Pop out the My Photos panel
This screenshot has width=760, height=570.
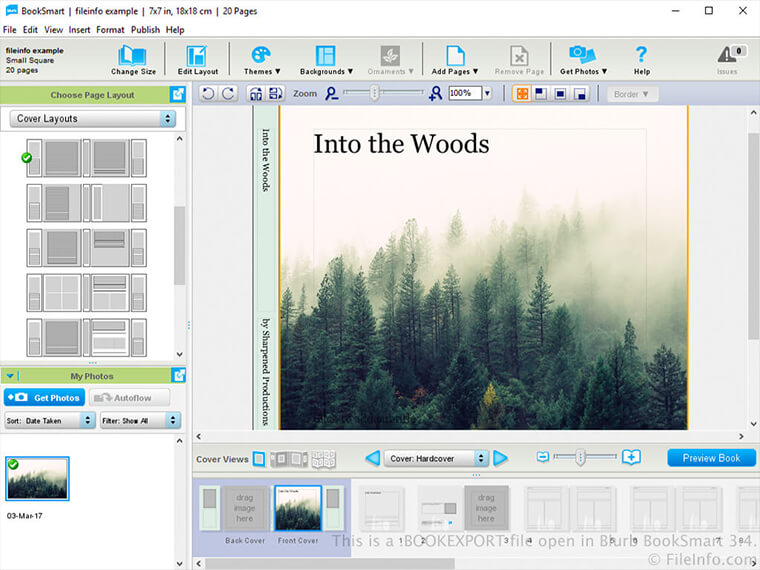pos(179,376)
